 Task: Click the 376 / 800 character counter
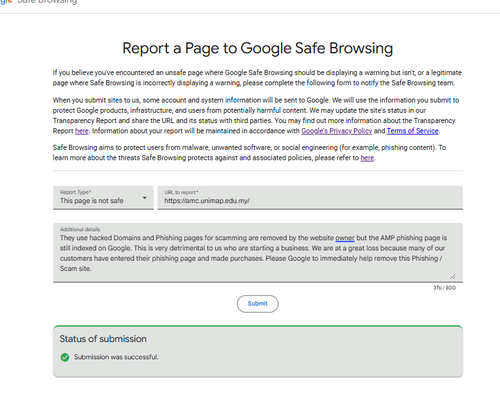coord(444,288)
